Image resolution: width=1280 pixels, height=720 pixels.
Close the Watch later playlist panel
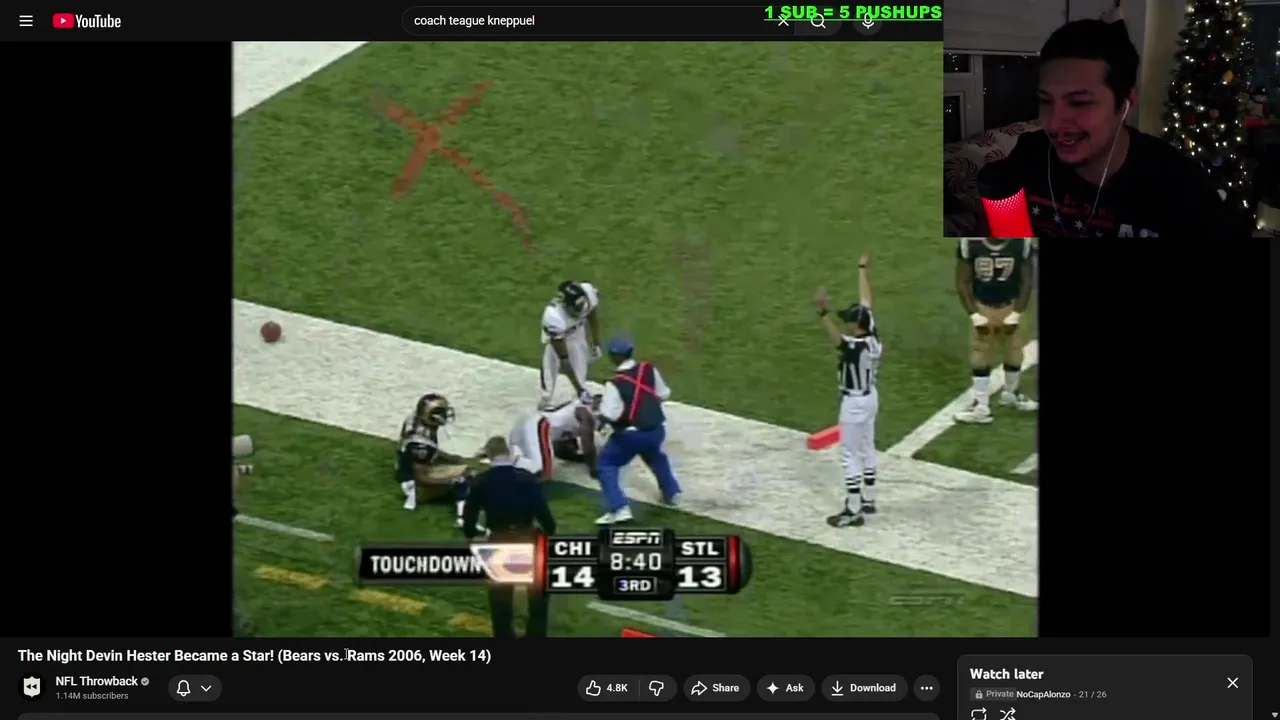[x=1232, y=683]
